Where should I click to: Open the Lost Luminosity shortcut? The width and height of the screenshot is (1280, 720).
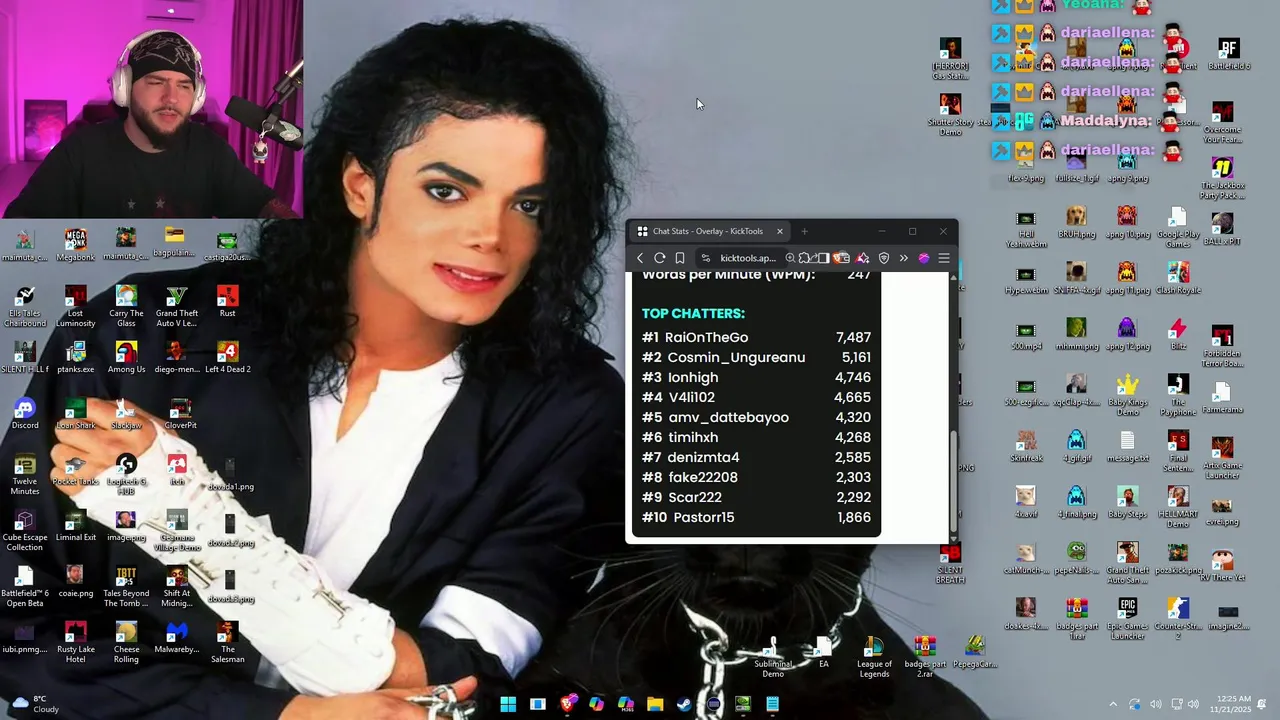[x=75, y=306]
